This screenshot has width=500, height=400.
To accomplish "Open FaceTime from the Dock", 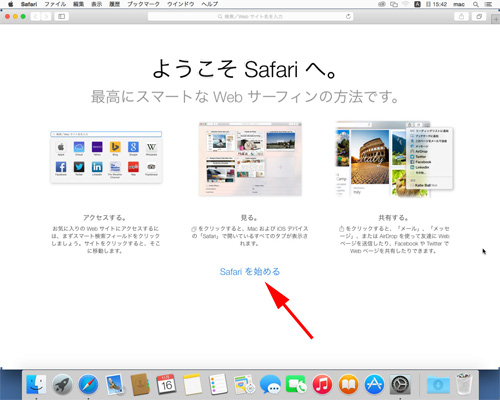I will [296, 384].
